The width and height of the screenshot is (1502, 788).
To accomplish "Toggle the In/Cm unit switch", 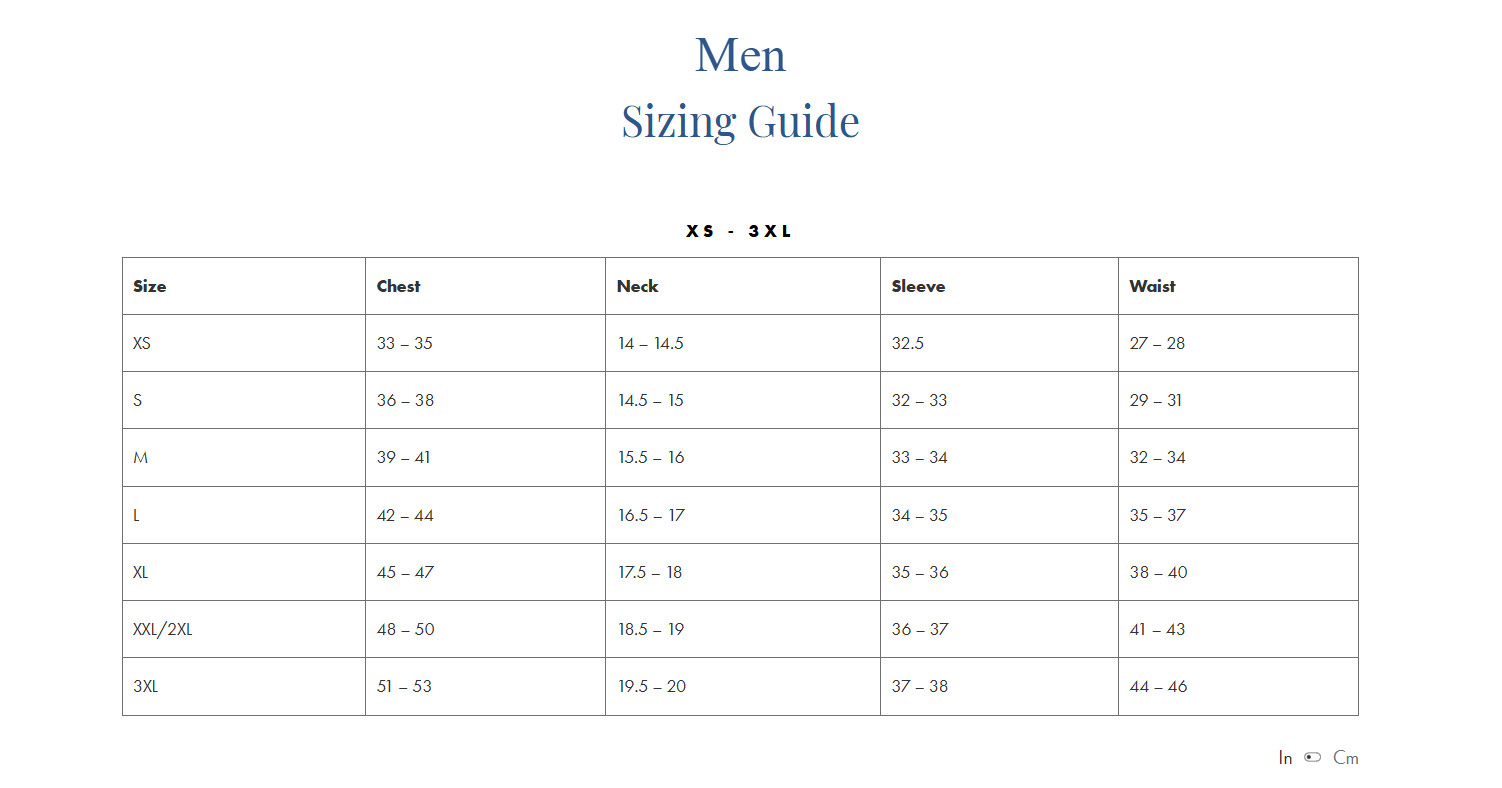I will [x=1312, y=757].
